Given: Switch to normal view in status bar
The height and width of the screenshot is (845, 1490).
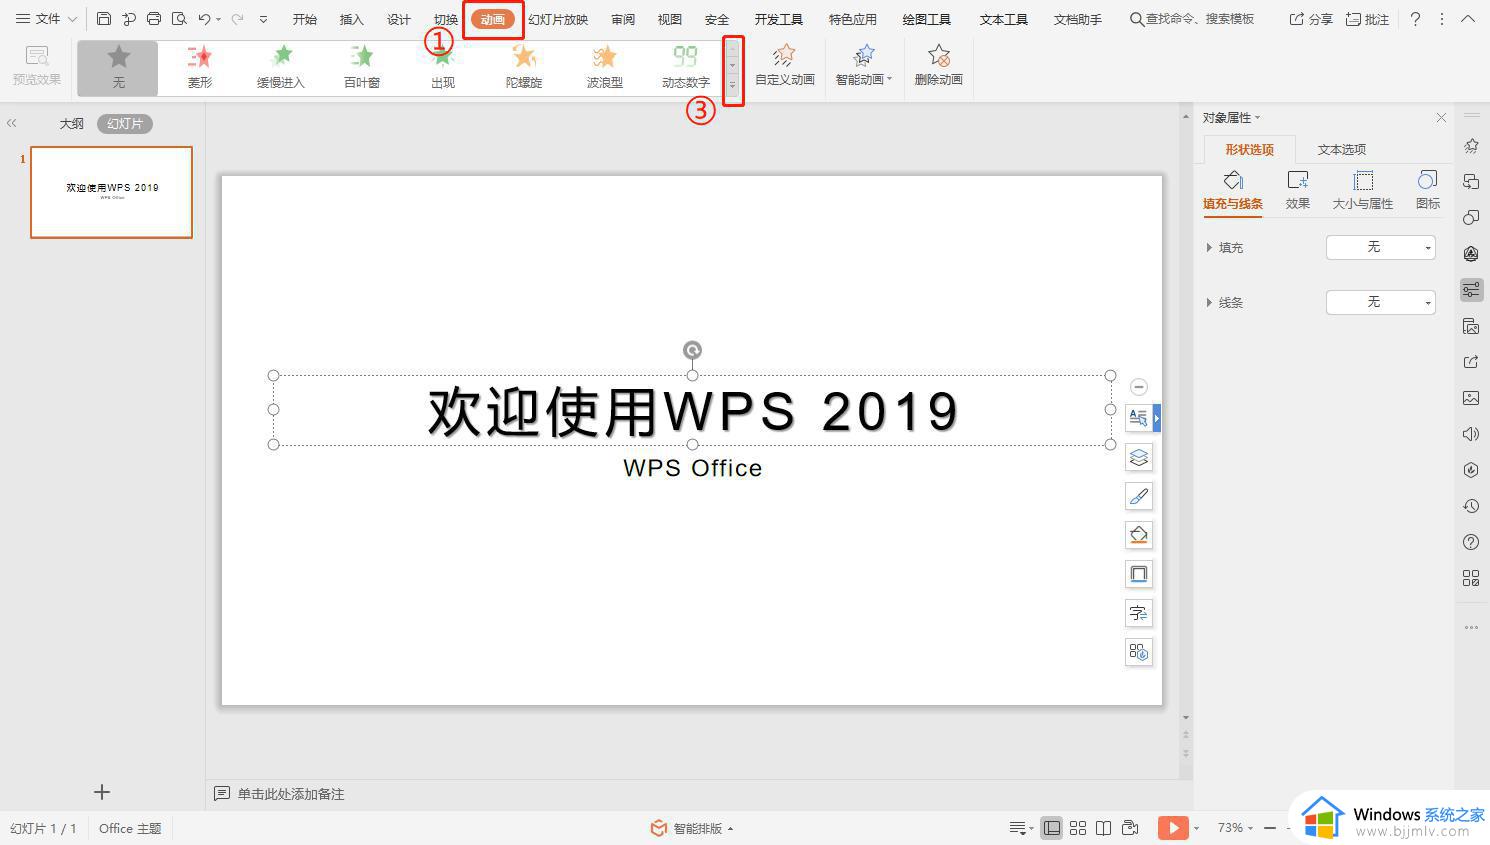Looking at the screenshot, I should [1052, 828].
